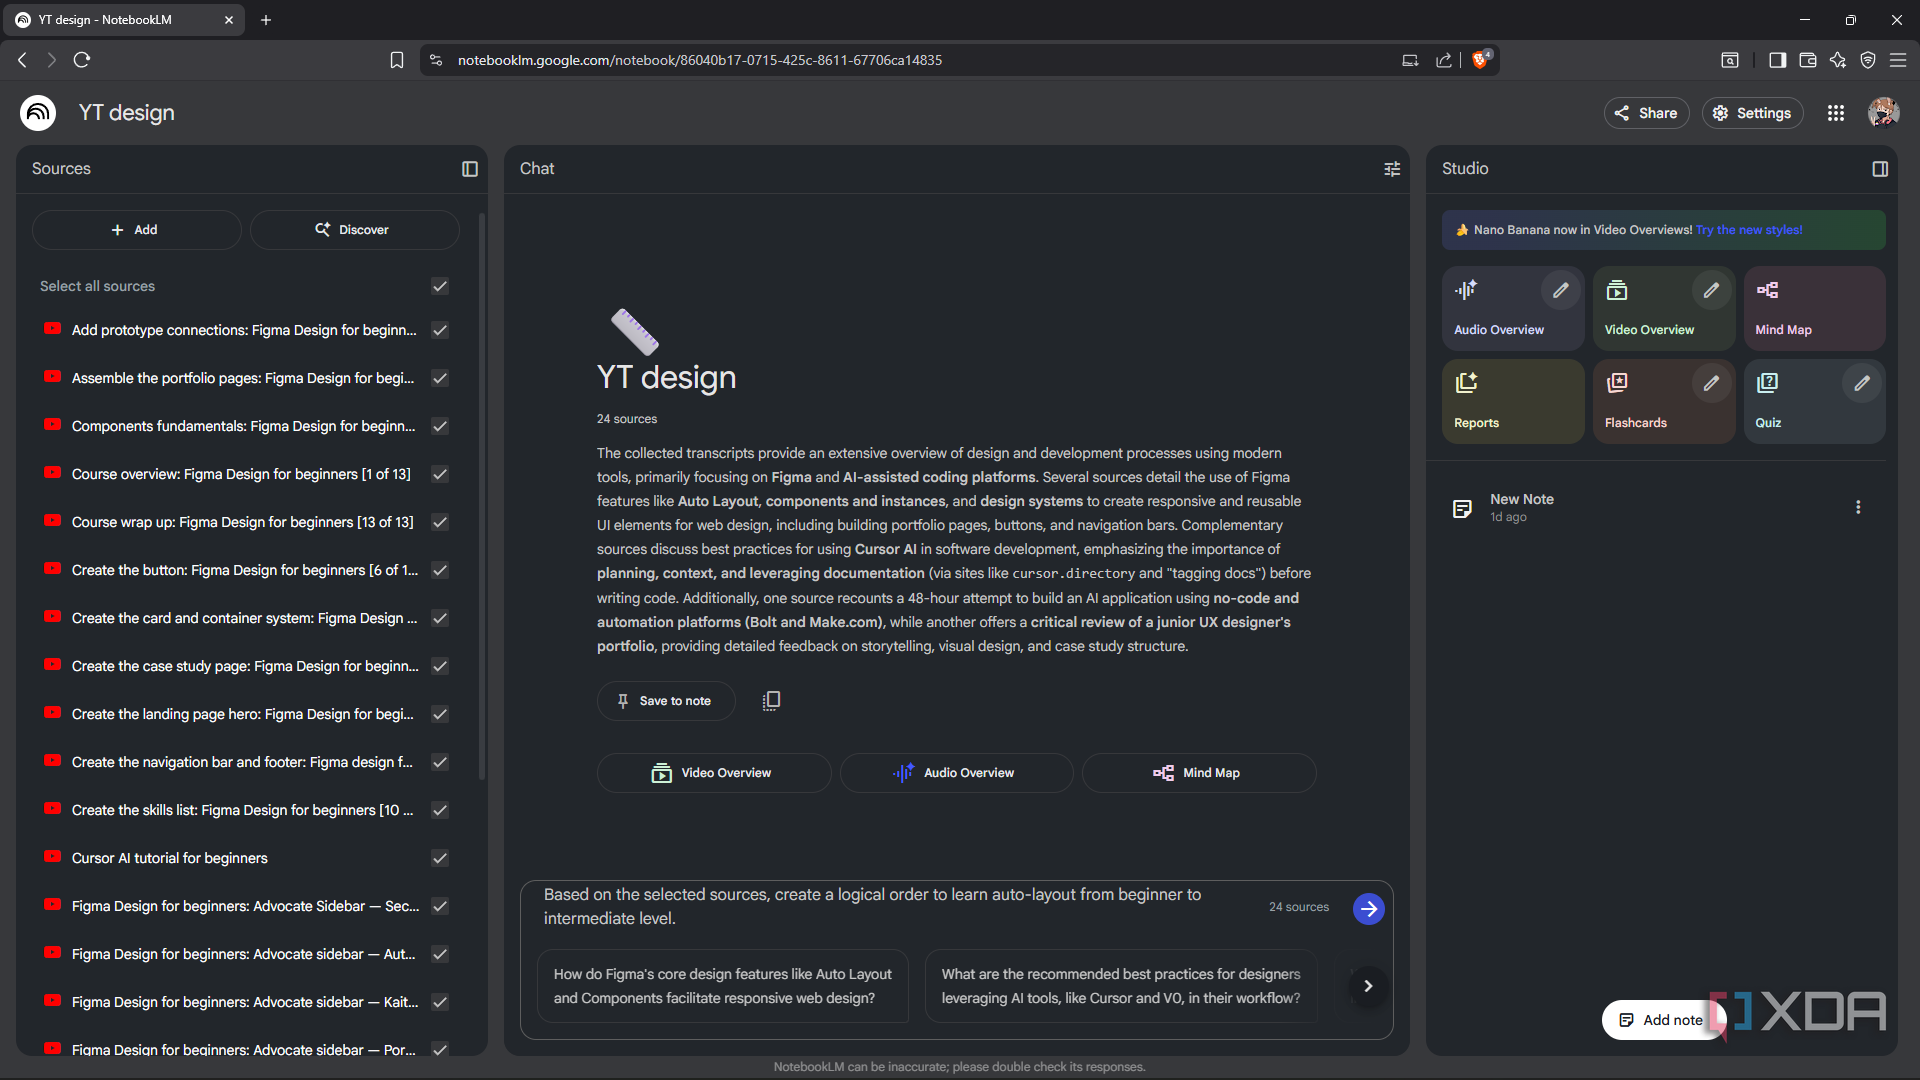Open chat configuration settings icon
This screenshot has width=1920, height=1080.
click(x=1392, y=169)
